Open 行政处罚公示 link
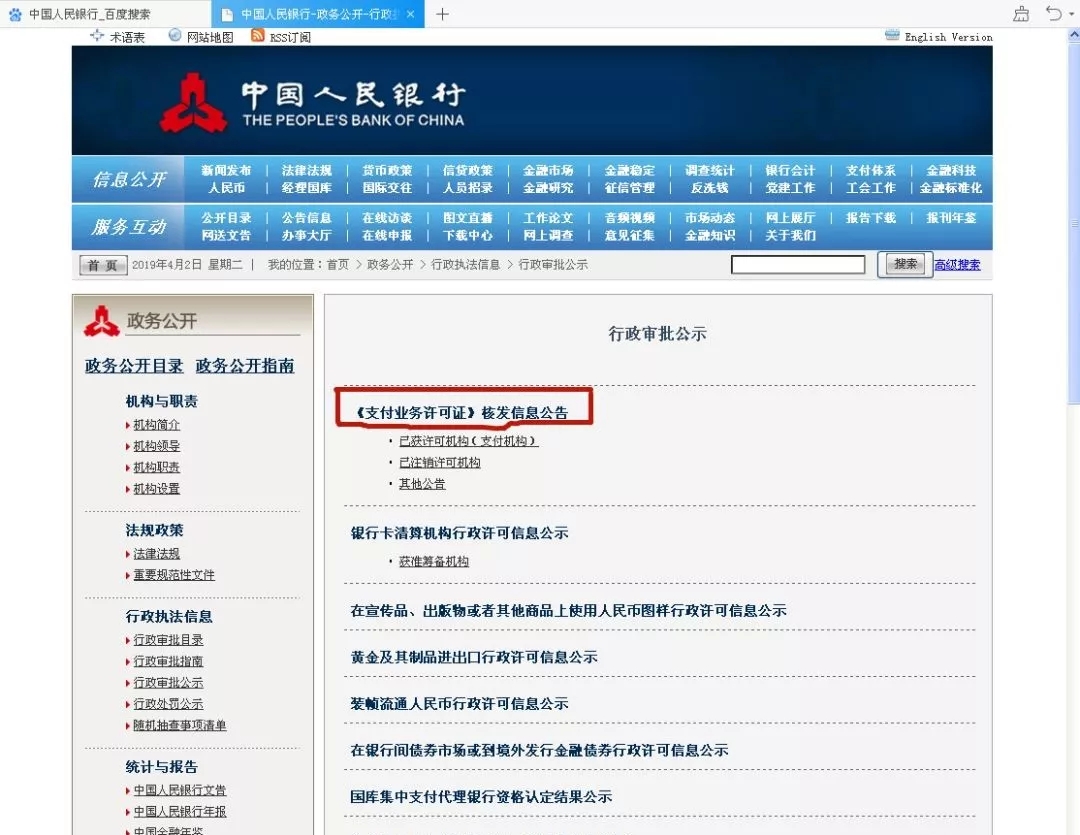Image resolution: width=1080 pixels, height=835 pixels. coord(168,704)
